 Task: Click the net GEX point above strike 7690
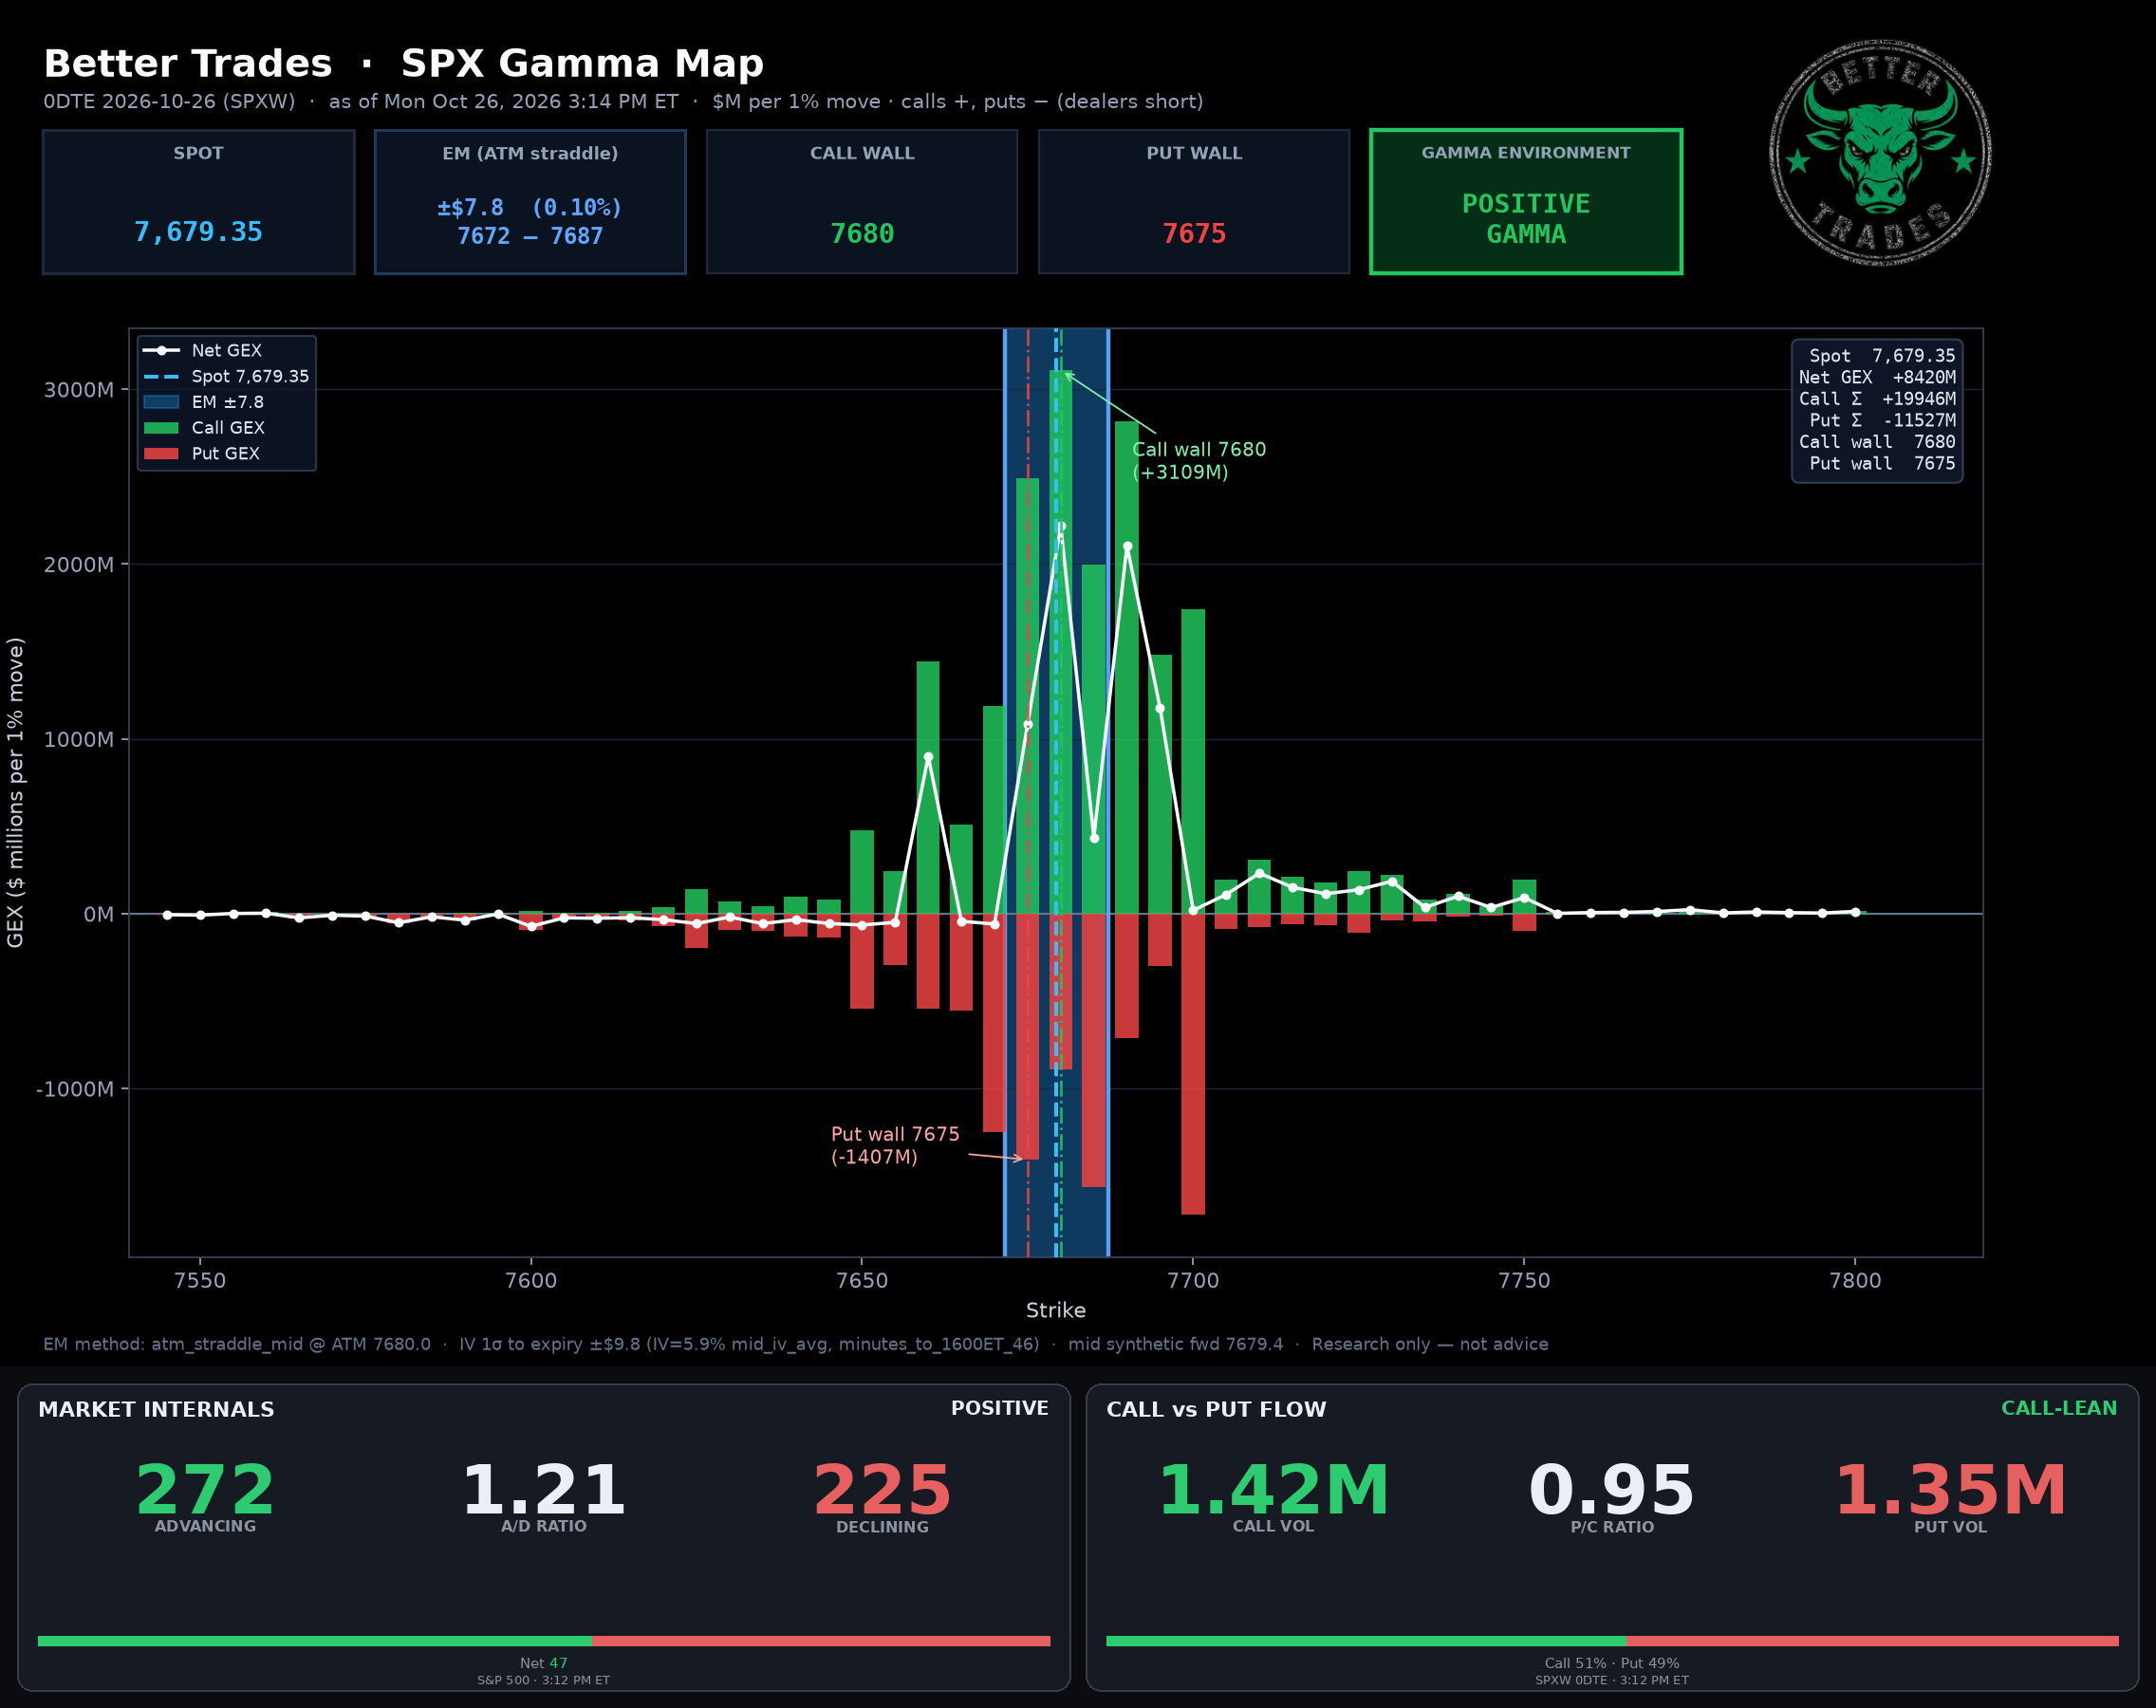[x=1127, y=547]
